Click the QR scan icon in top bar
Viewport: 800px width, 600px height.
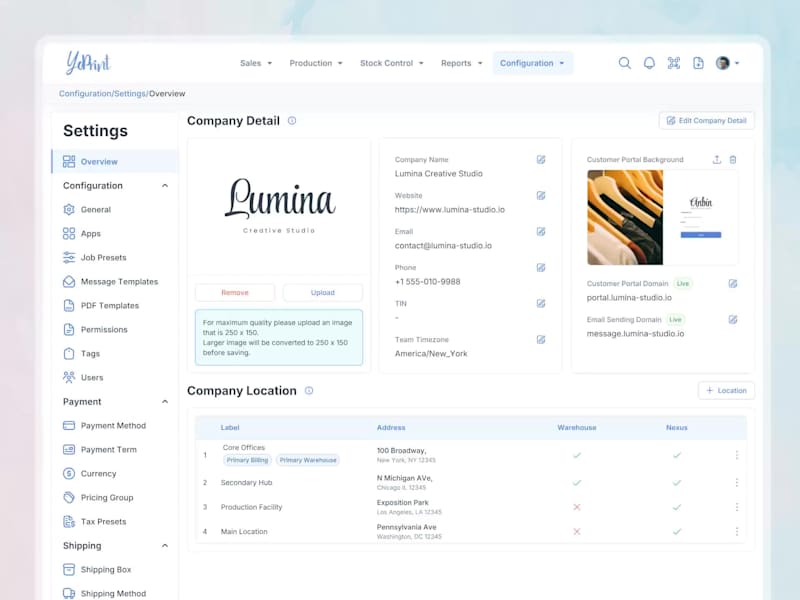tap(674, 62)
